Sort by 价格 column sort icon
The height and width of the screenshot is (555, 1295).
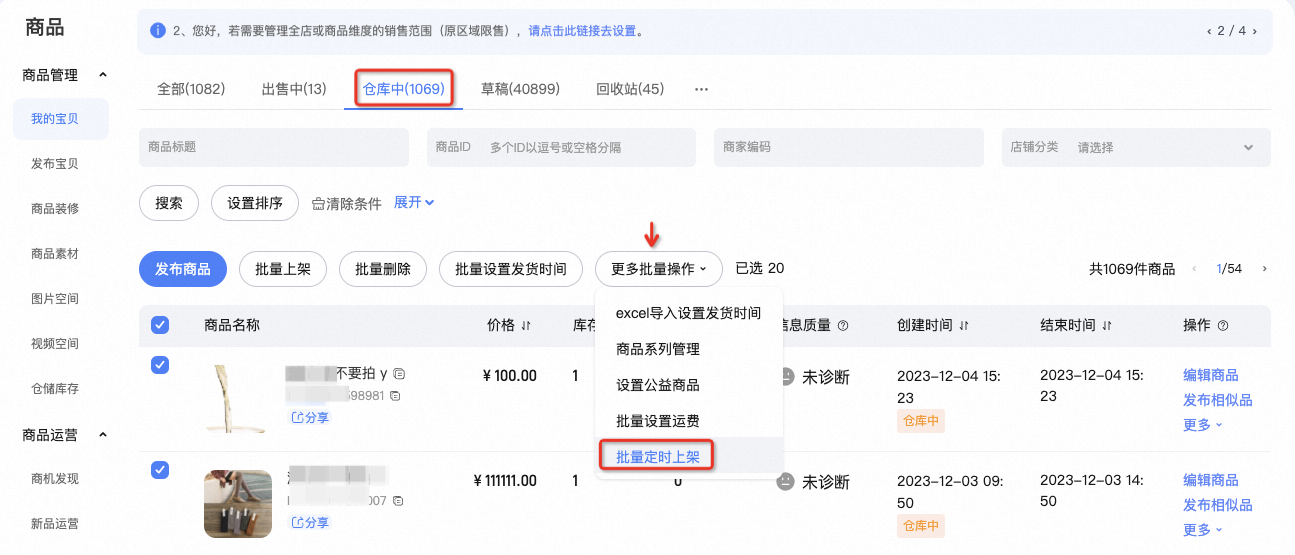point(526,326)
